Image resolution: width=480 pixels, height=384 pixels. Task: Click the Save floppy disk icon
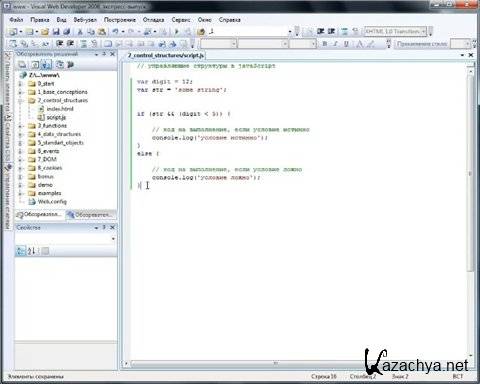coord(56,32)
